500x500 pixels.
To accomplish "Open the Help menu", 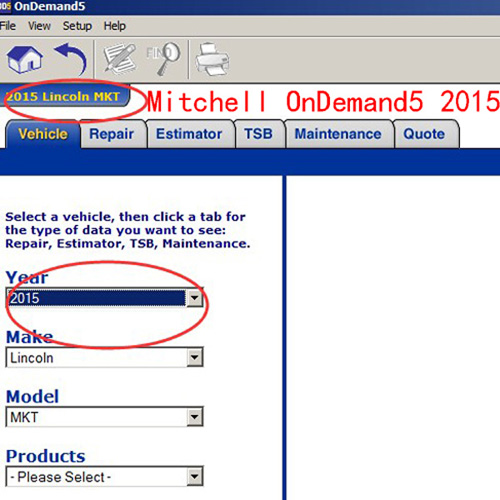I will point(115,26).
